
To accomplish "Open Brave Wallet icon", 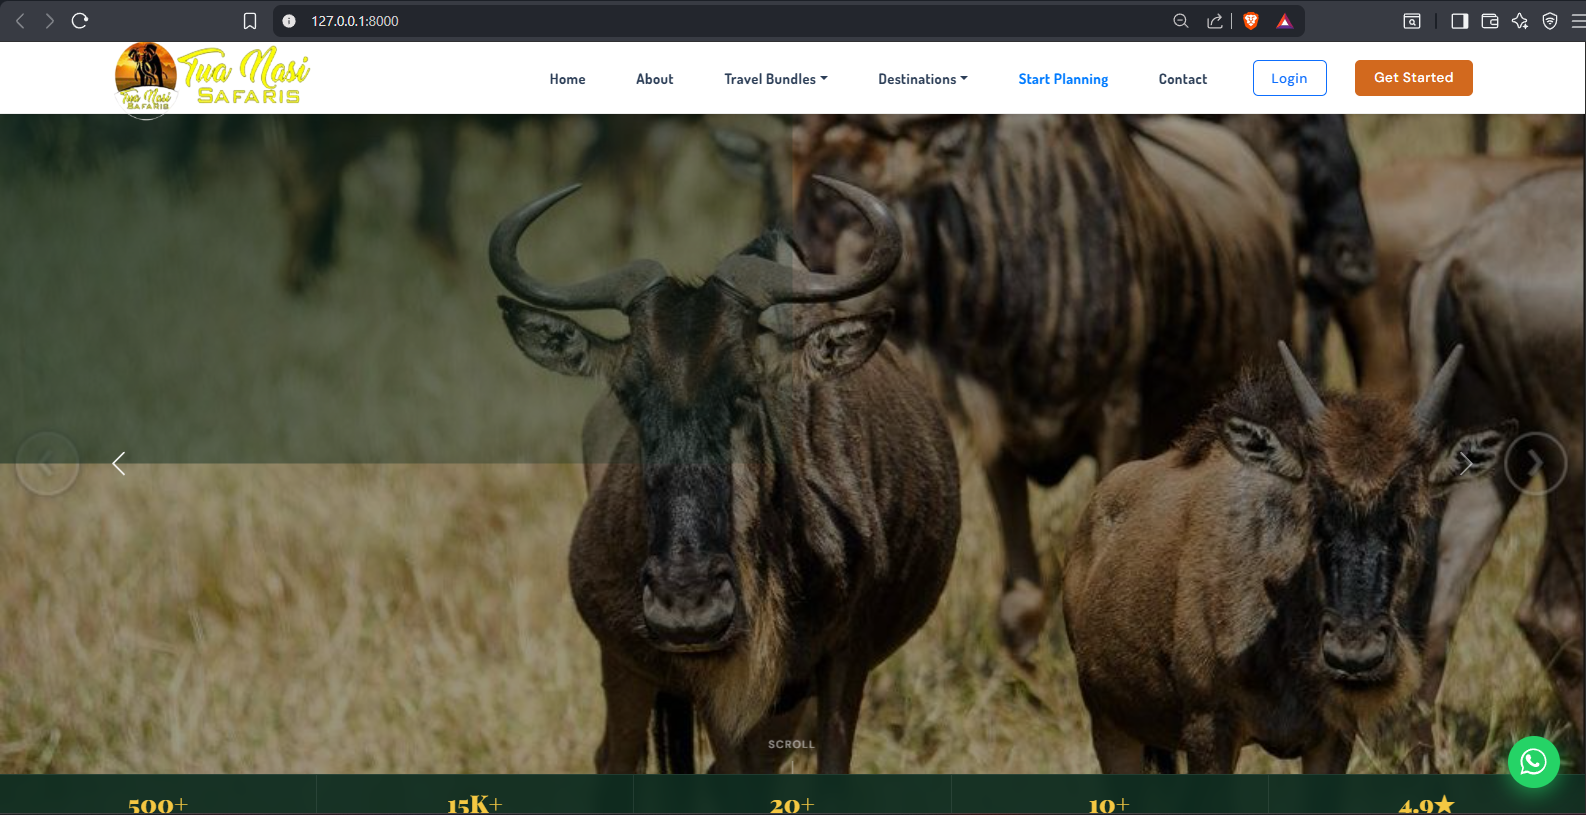I will tap(1490, 21).
